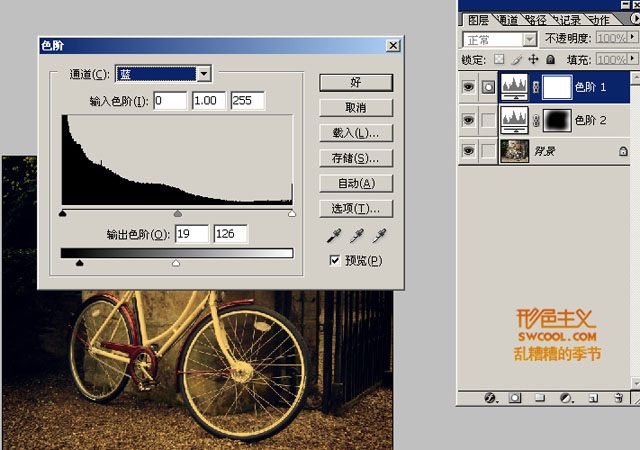The height and width of the screenshot is (450, 640).
Task: Click input levels field showing 255
Action: click(248, 100)
